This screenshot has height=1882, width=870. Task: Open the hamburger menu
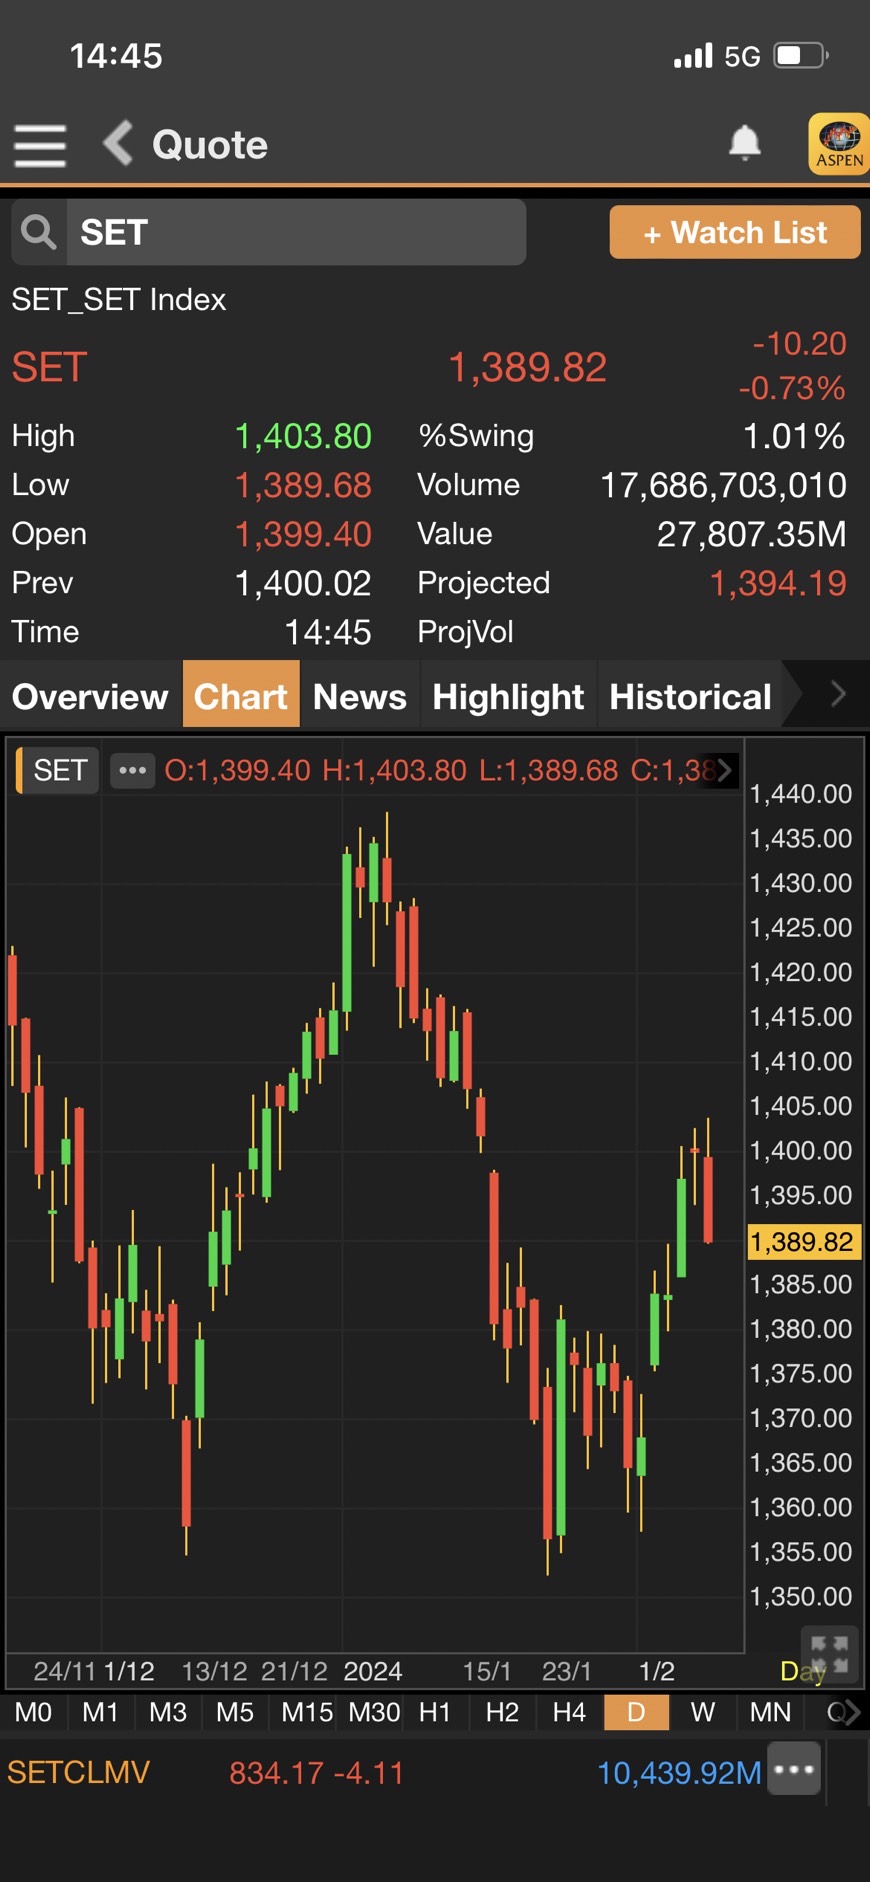(x=40, y=146)
